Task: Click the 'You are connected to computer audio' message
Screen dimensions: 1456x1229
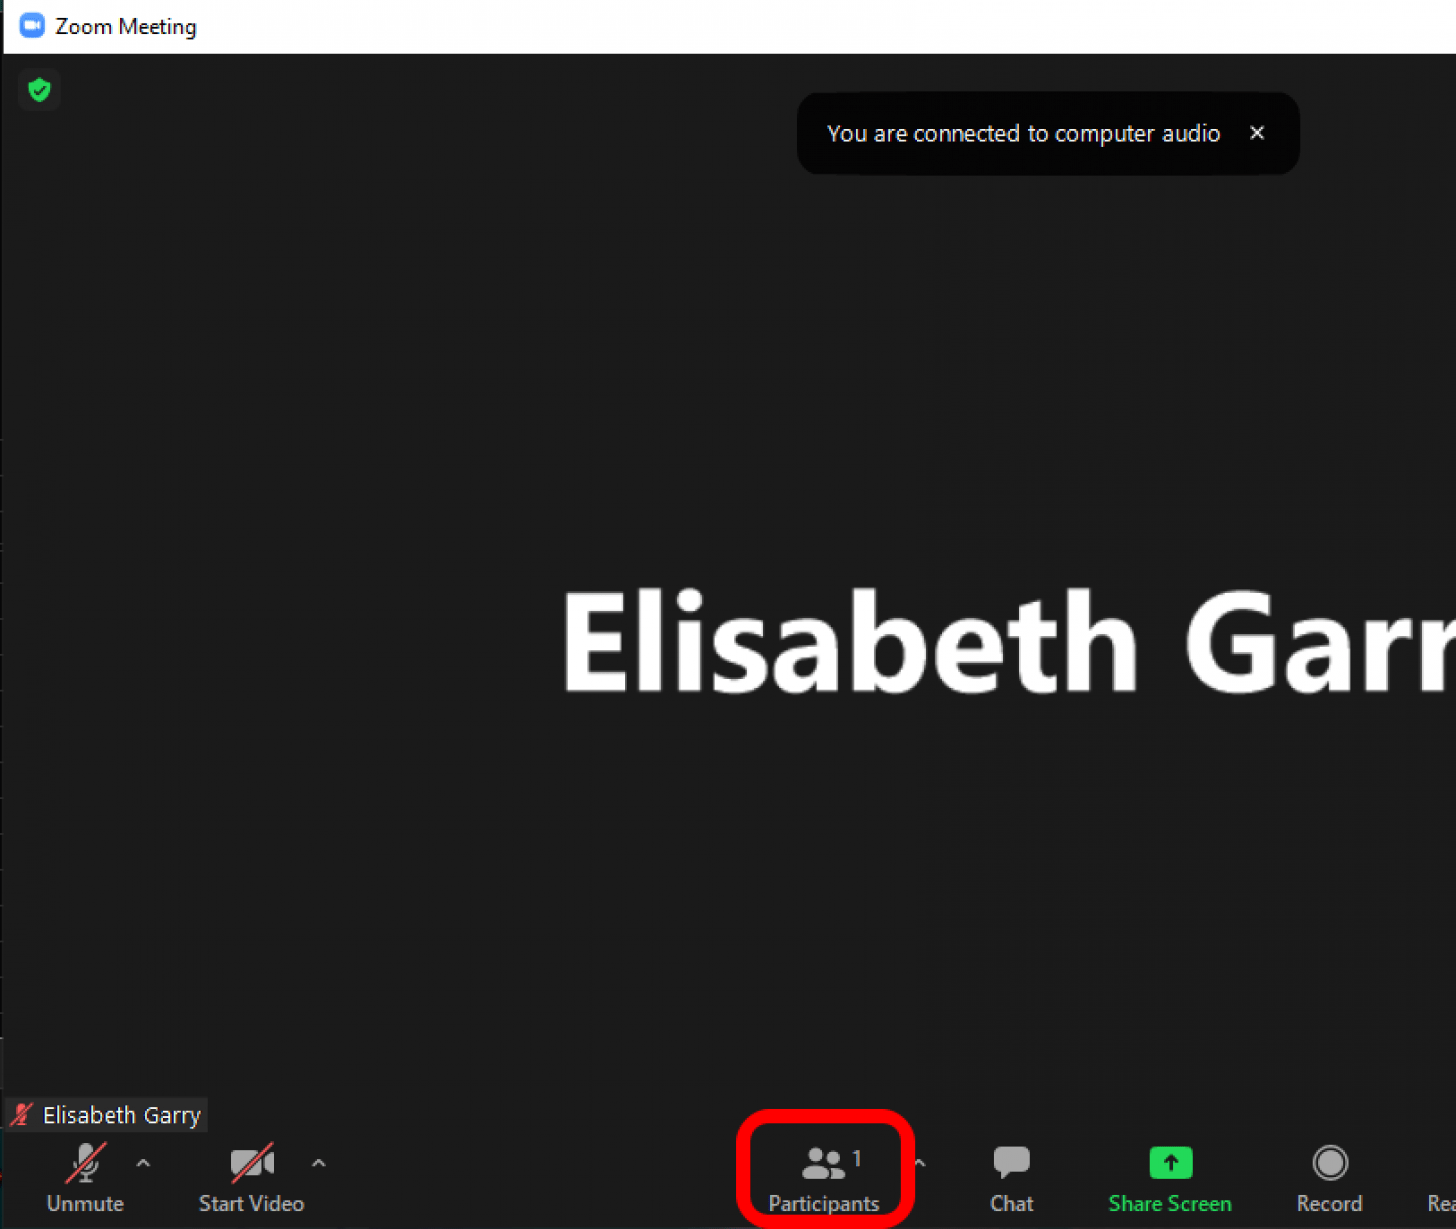Action: pos(1023,133)
